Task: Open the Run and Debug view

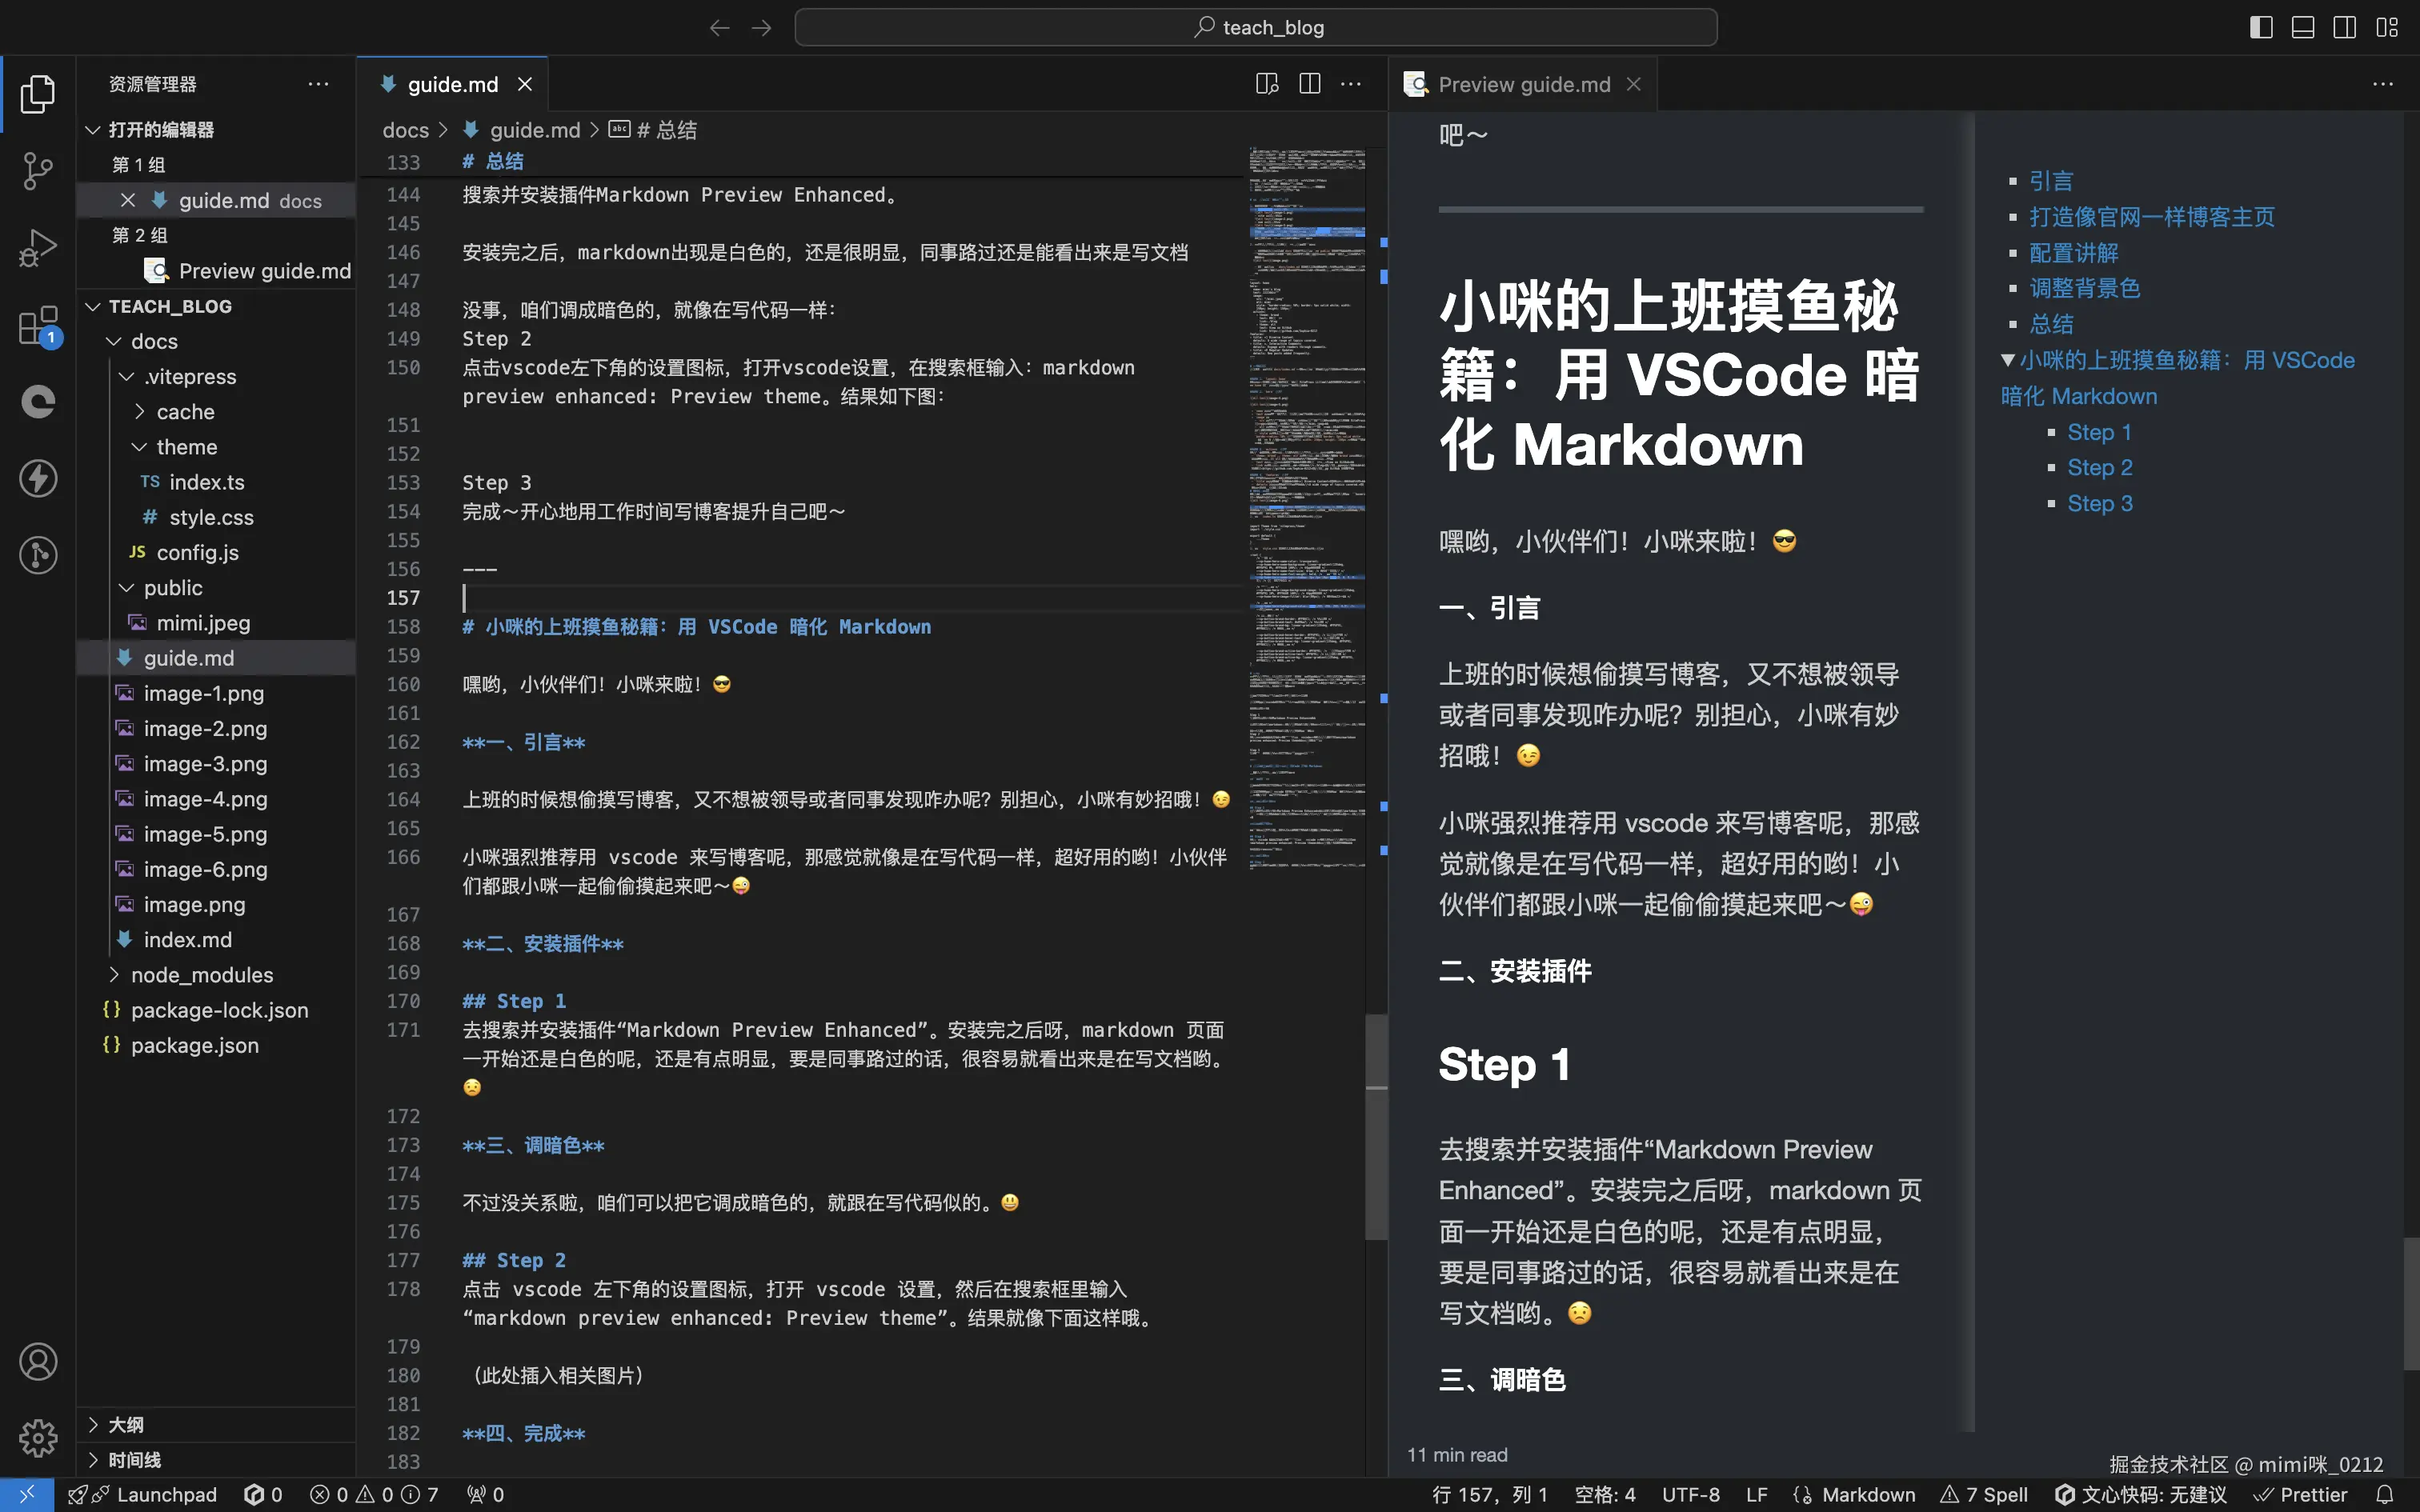Action: tap(38, 248)
